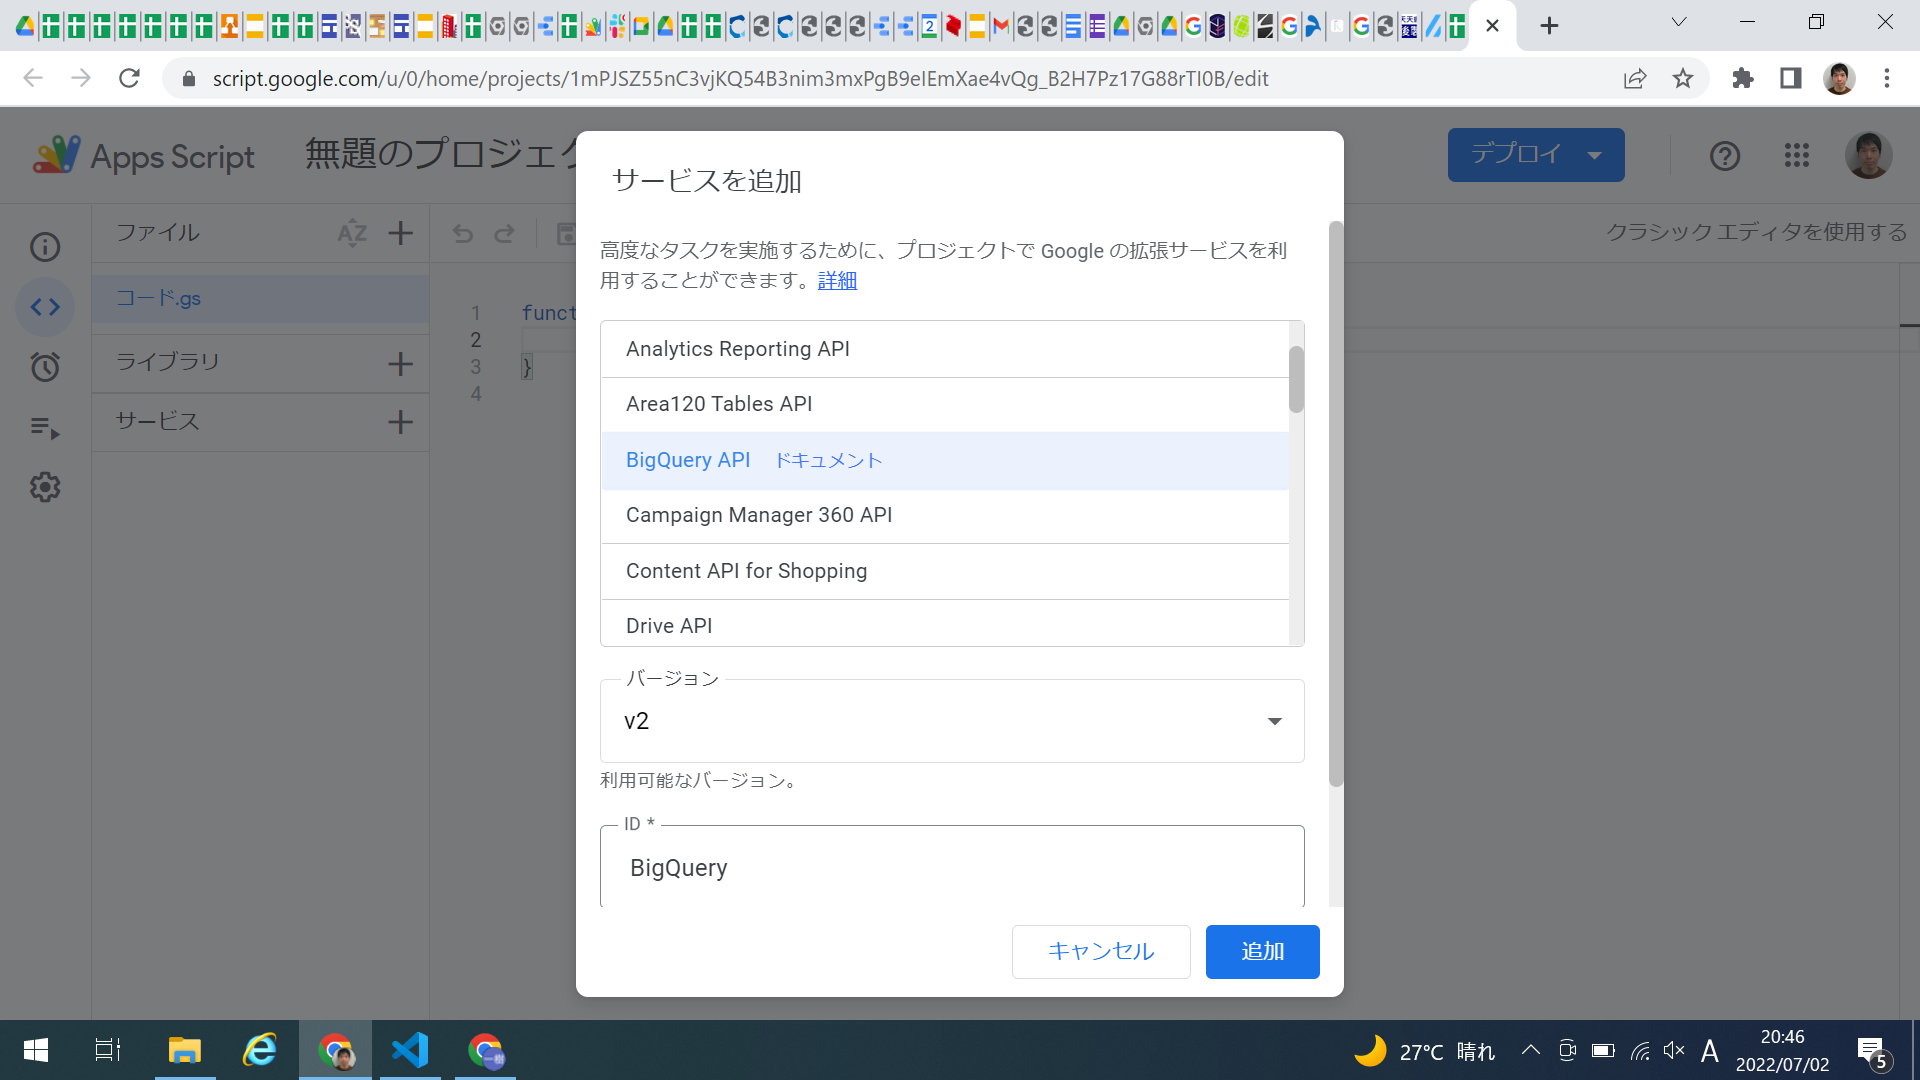Click クラシック エディタを使用する link
The image size is (1920, 1080).
1756,232
